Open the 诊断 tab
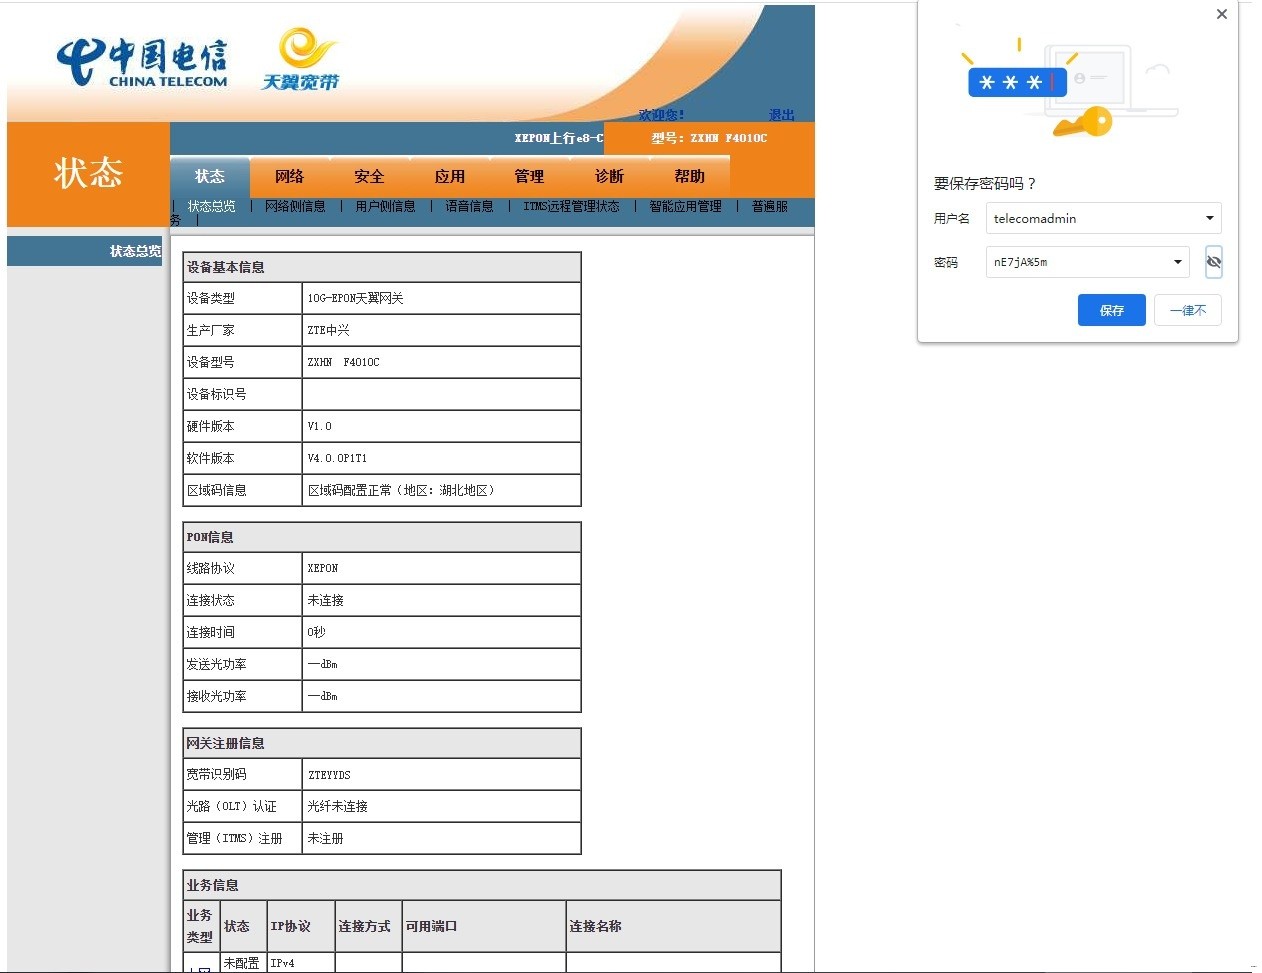The image size is (1262, 973). tap(609, 176)
